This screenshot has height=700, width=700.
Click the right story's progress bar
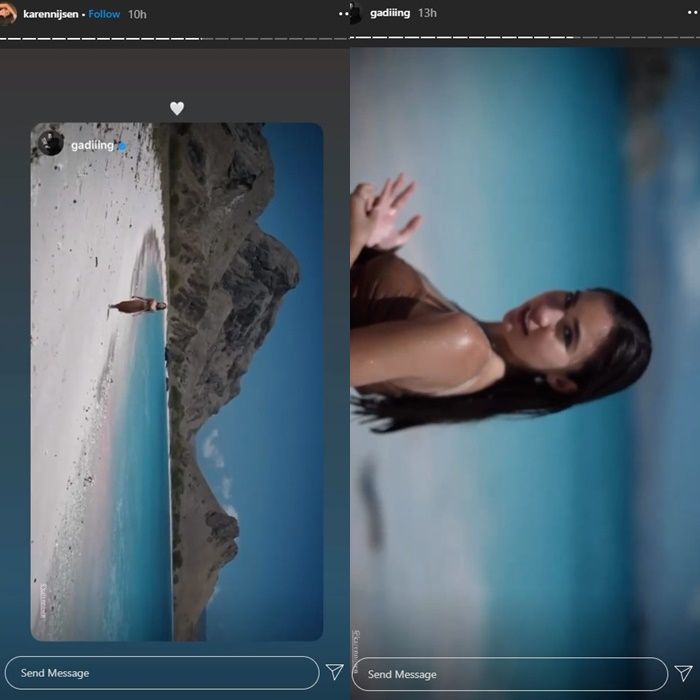point(525,38)
